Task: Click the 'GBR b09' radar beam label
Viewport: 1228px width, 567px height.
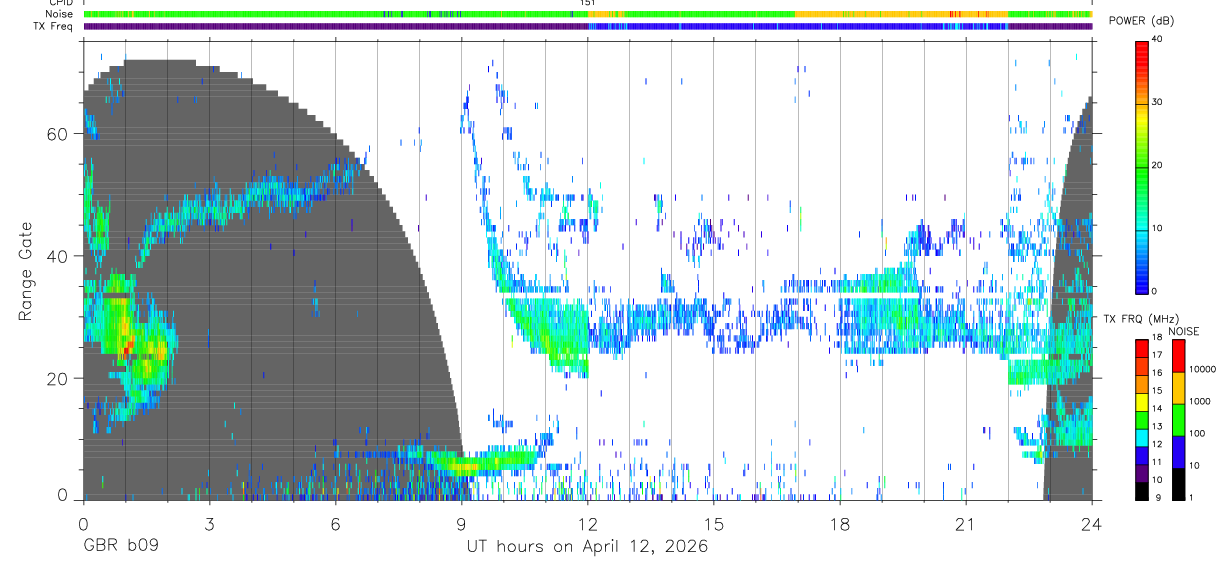Action: coord(121,547)
